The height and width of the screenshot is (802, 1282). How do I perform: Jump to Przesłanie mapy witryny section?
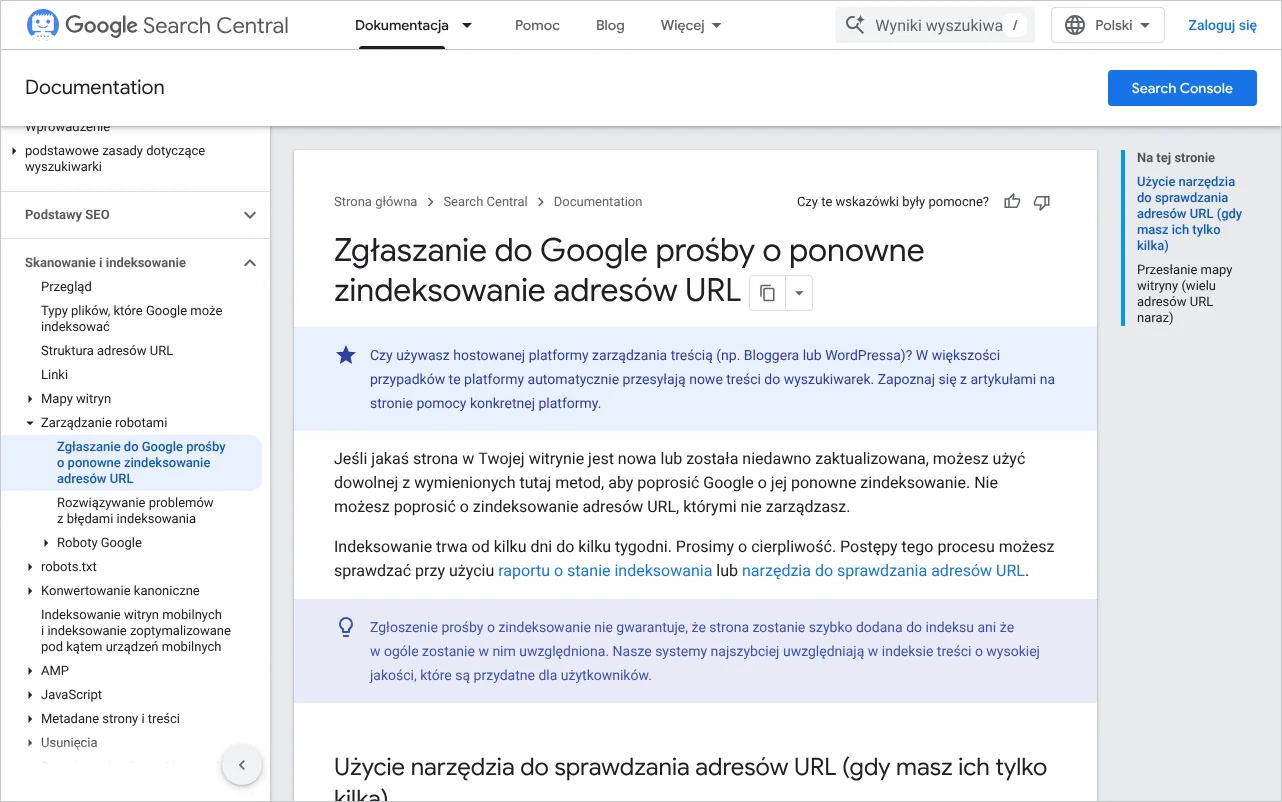pos(1185,294)
